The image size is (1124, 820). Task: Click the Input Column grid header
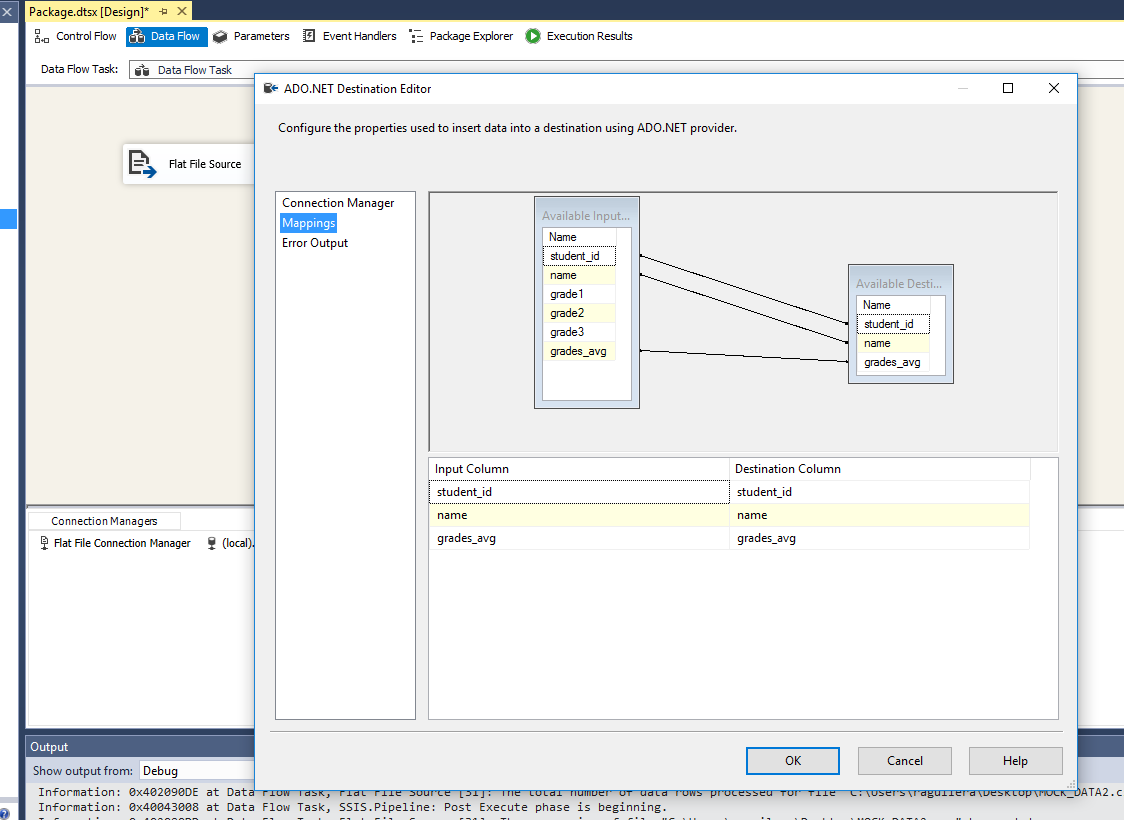click(579, 469)
